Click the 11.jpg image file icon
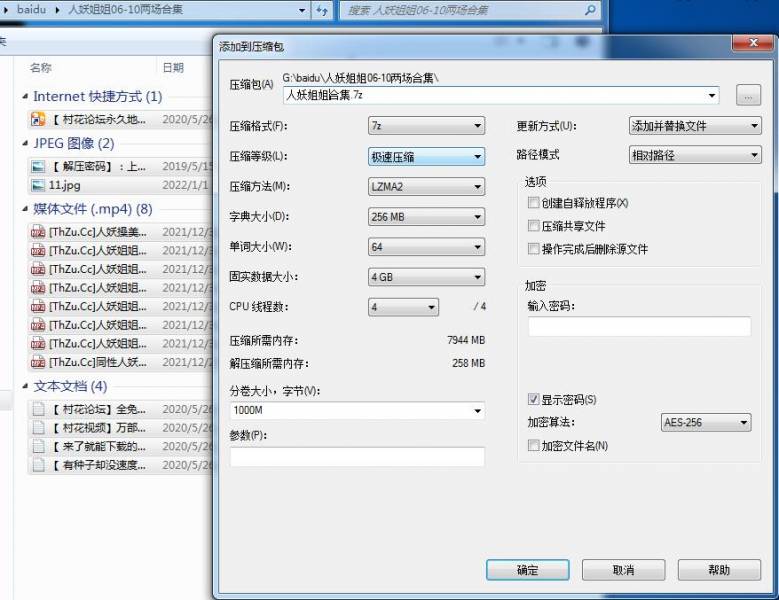The height and width of the screenshot is (600, 779). (x=38, y=185)
